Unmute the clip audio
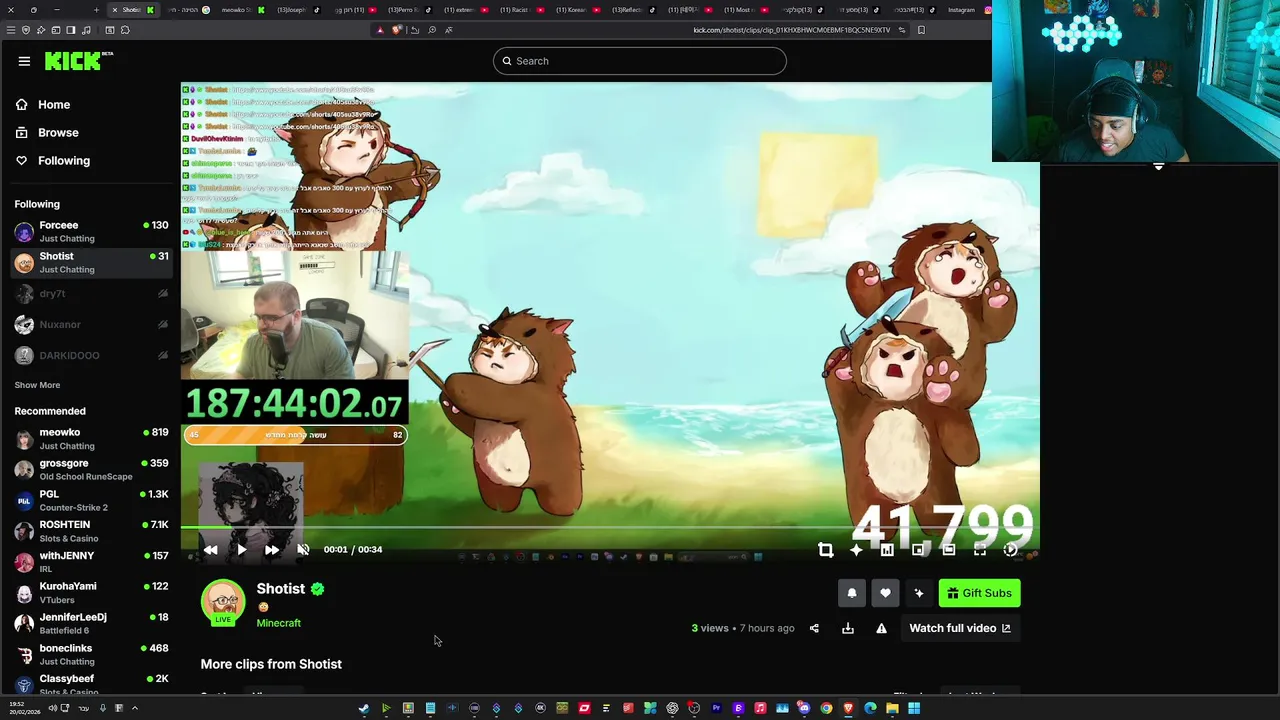1280x720 pixels. (x=303, y=550)
